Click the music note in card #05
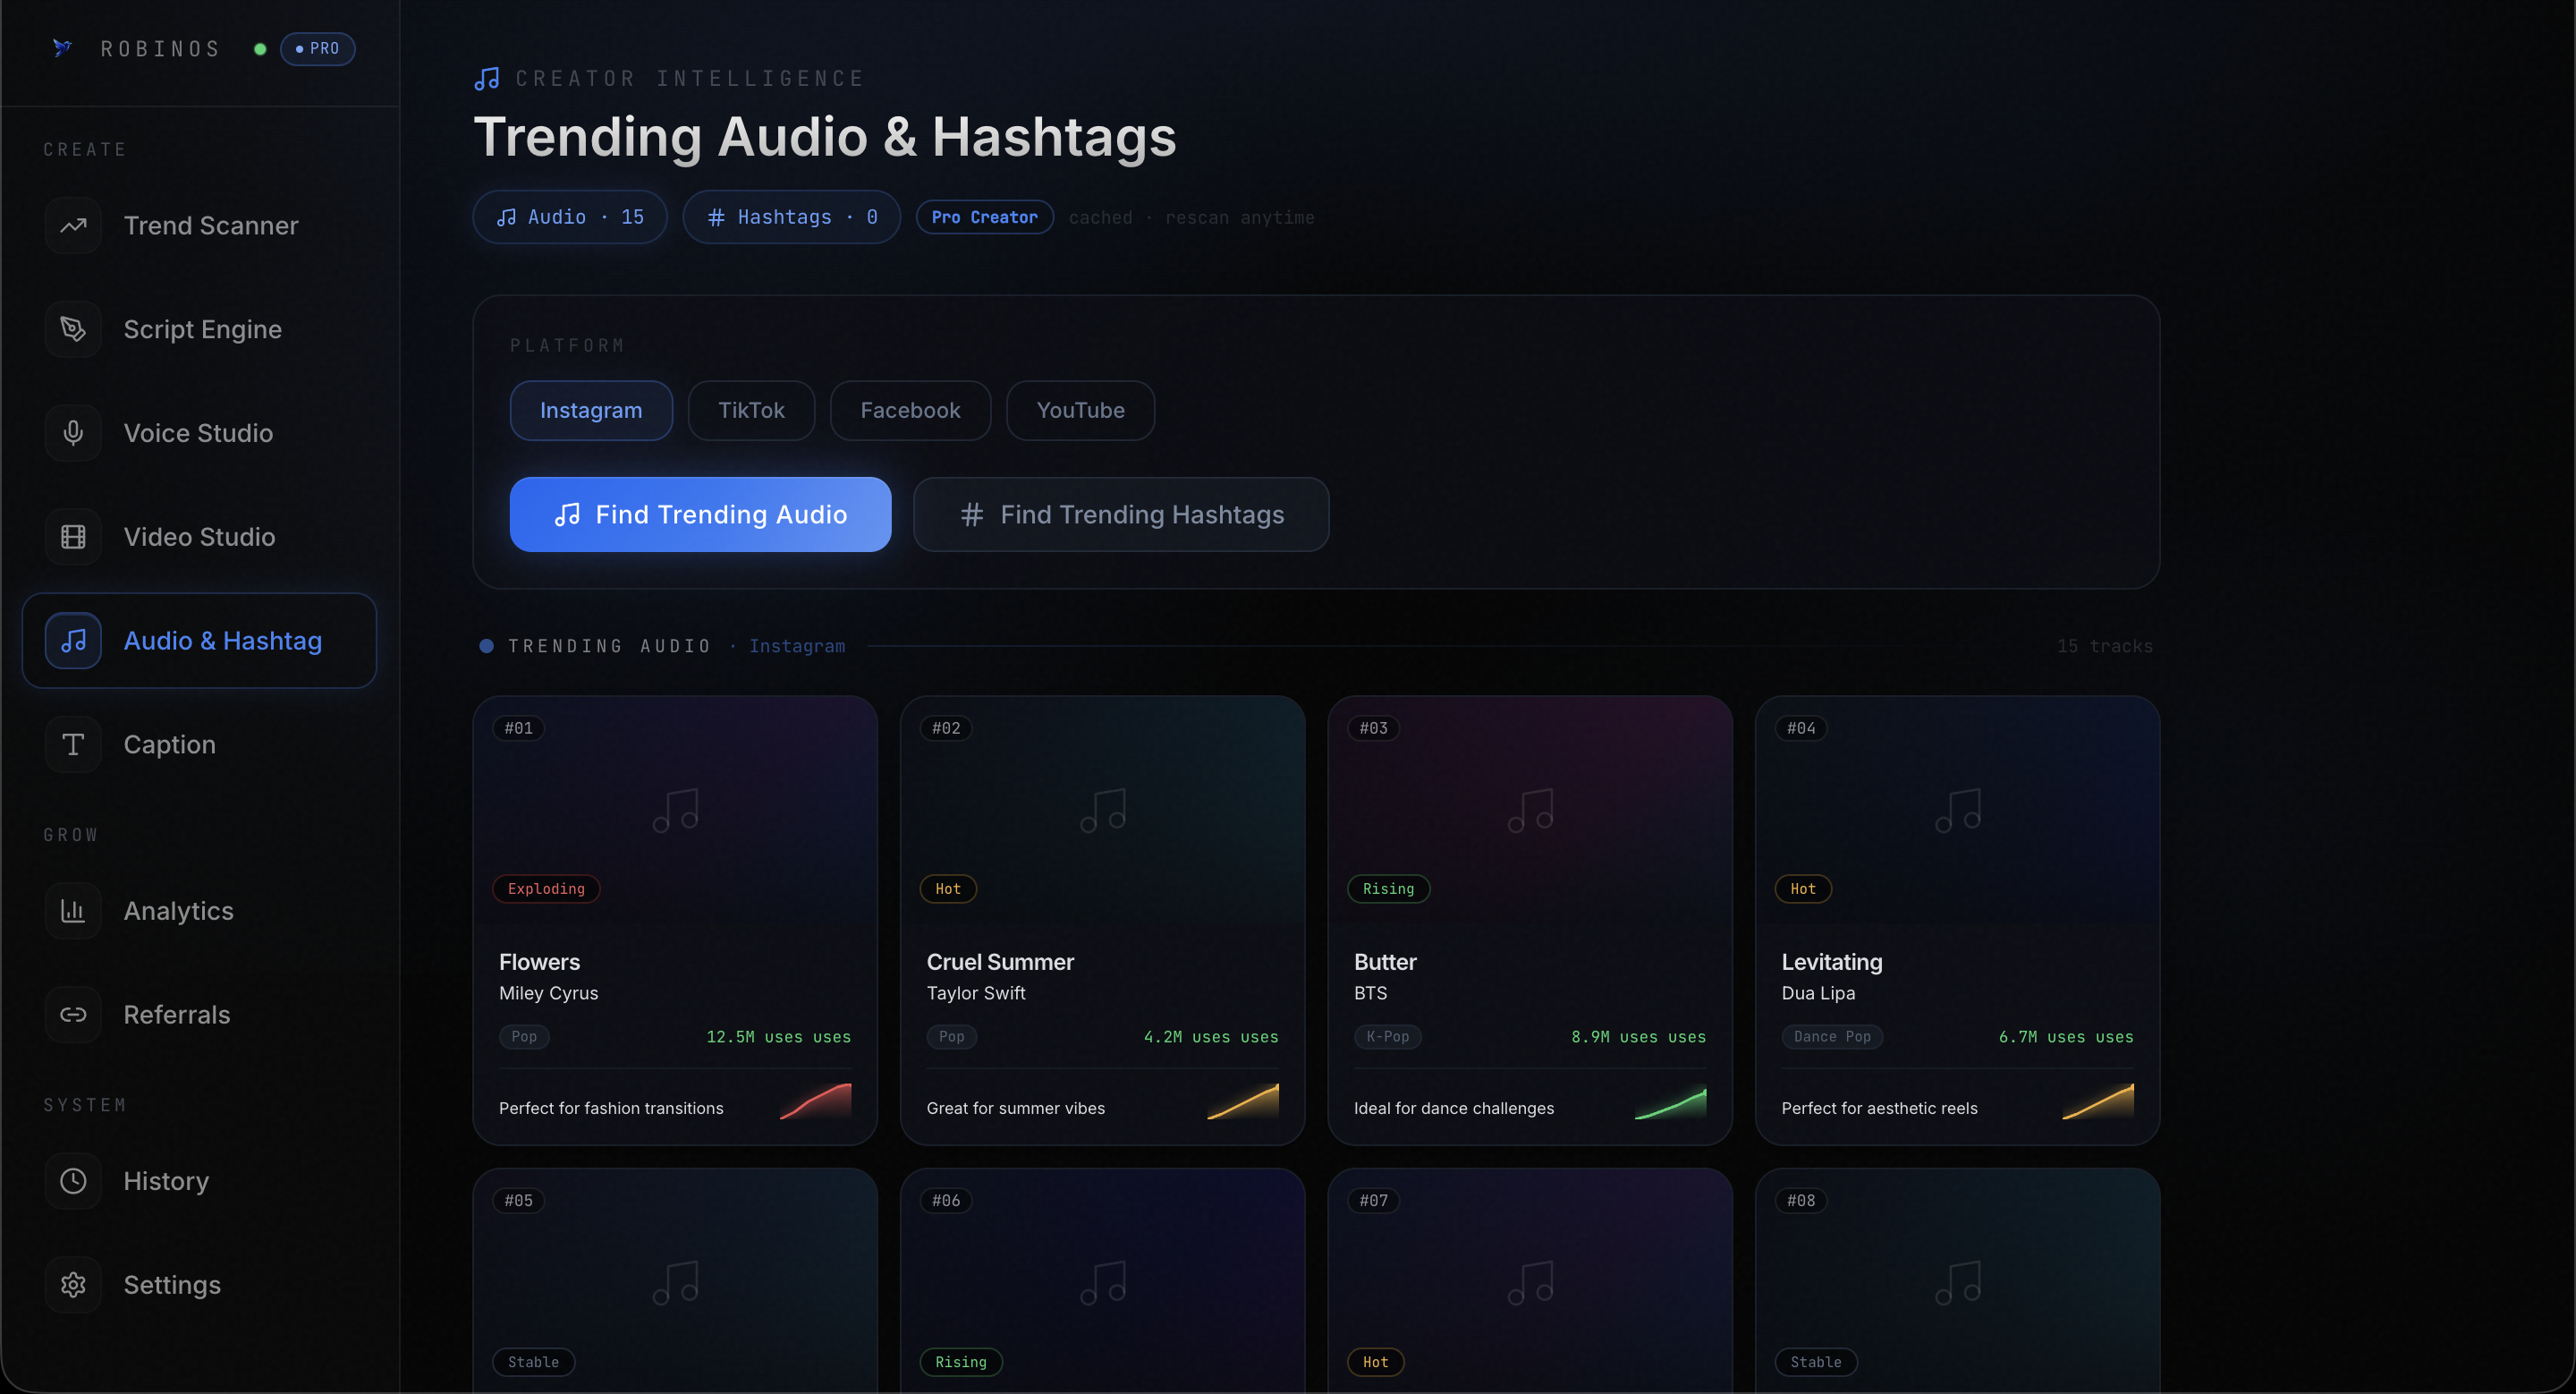This screenshot has height=1394, width=2576. coord(675,1283)
